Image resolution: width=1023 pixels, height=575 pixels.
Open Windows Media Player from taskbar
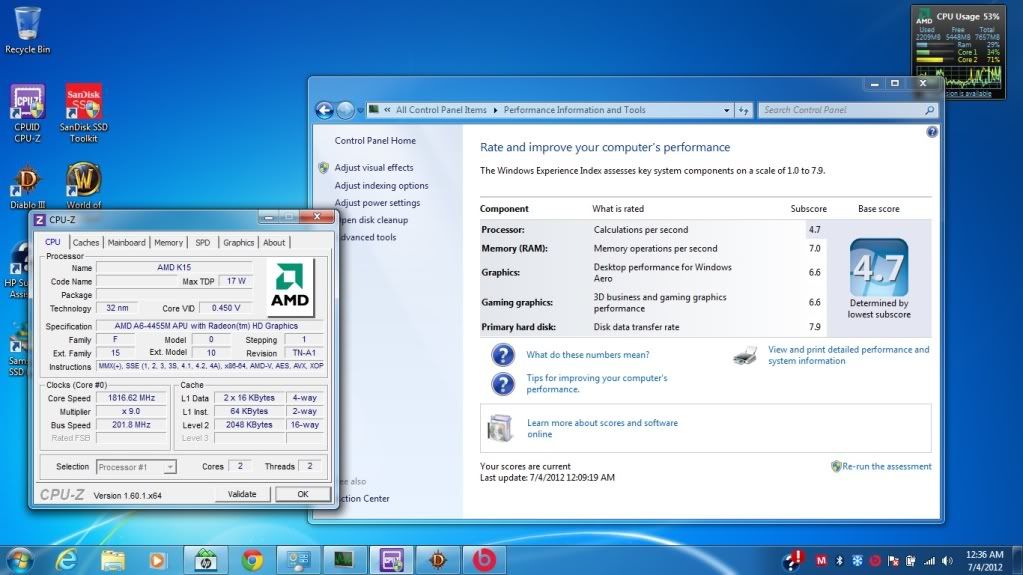[157, 561]
